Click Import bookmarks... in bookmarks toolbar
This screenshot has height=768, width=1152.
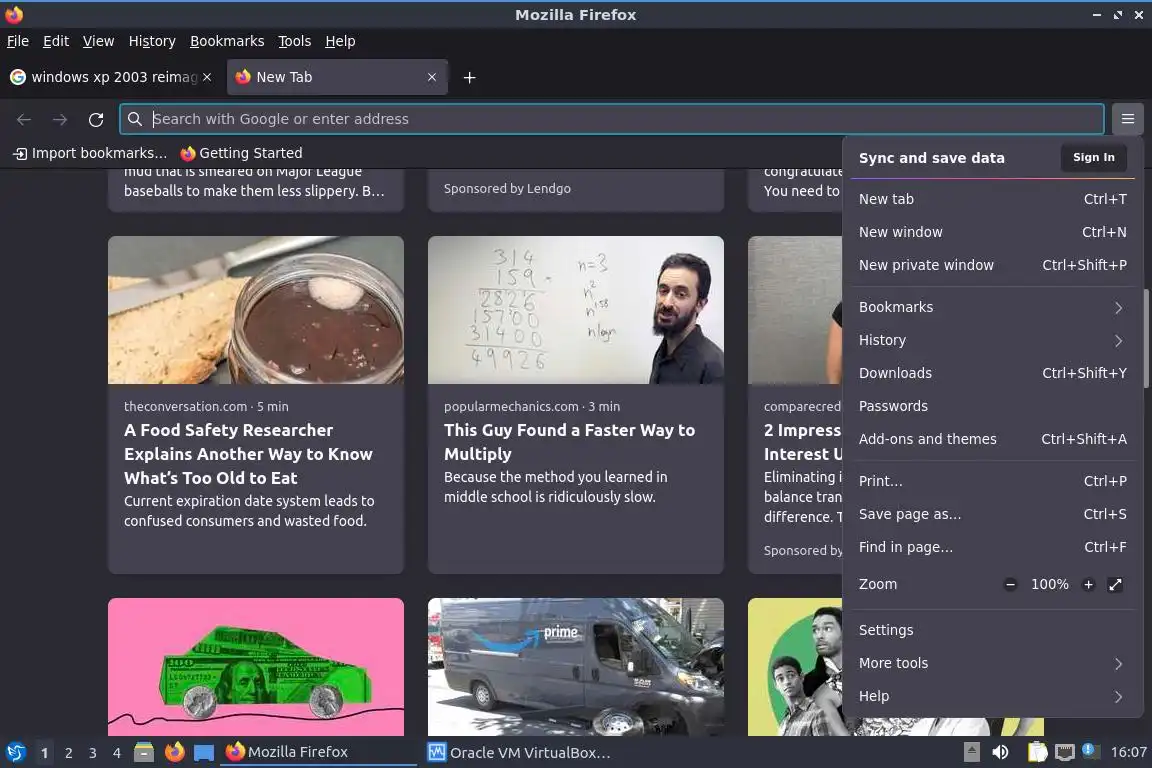(90, 153)
